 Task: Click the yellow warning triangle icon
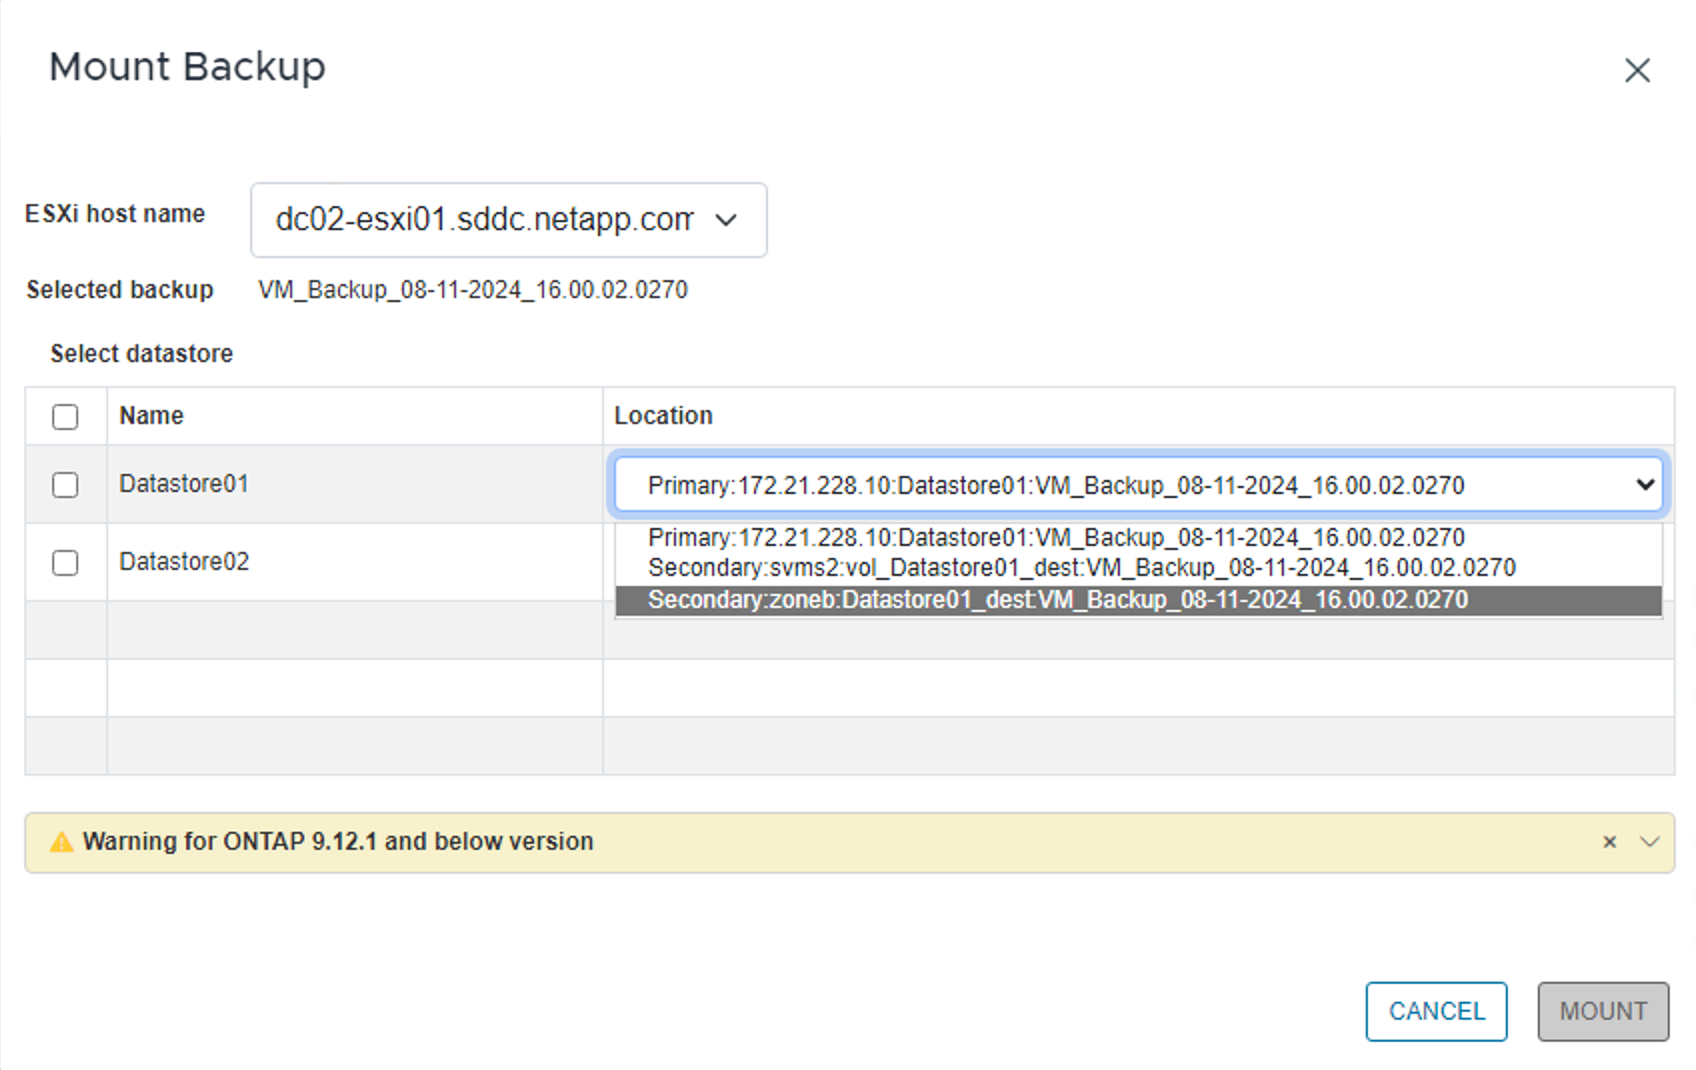click(61, 842)
